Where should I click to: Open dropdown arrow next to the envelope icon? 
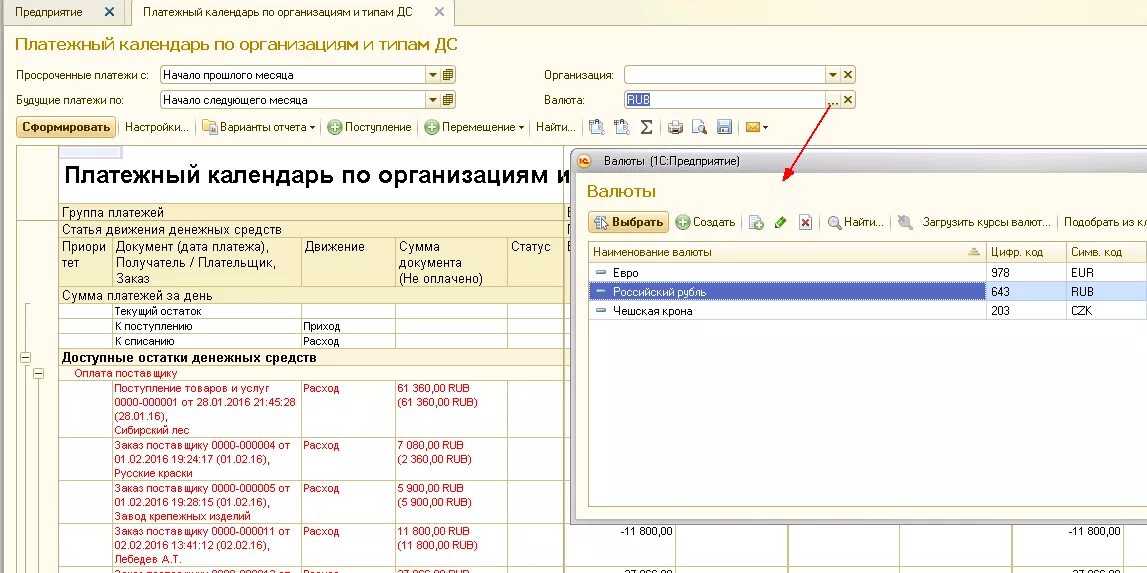pos(766,128)
